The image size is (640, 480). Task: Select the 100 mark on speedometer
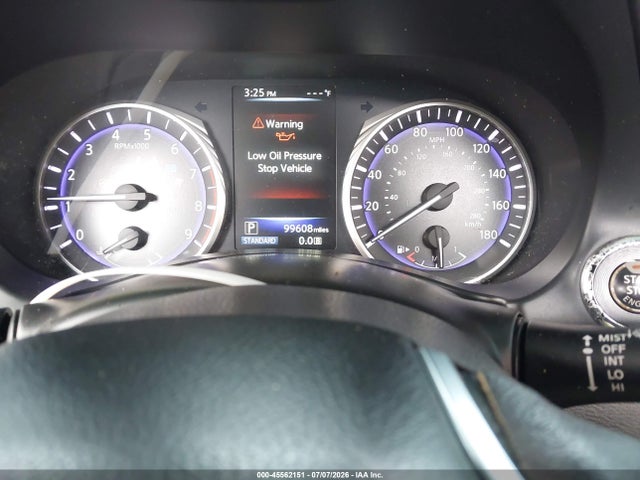(x=454, y=131)
